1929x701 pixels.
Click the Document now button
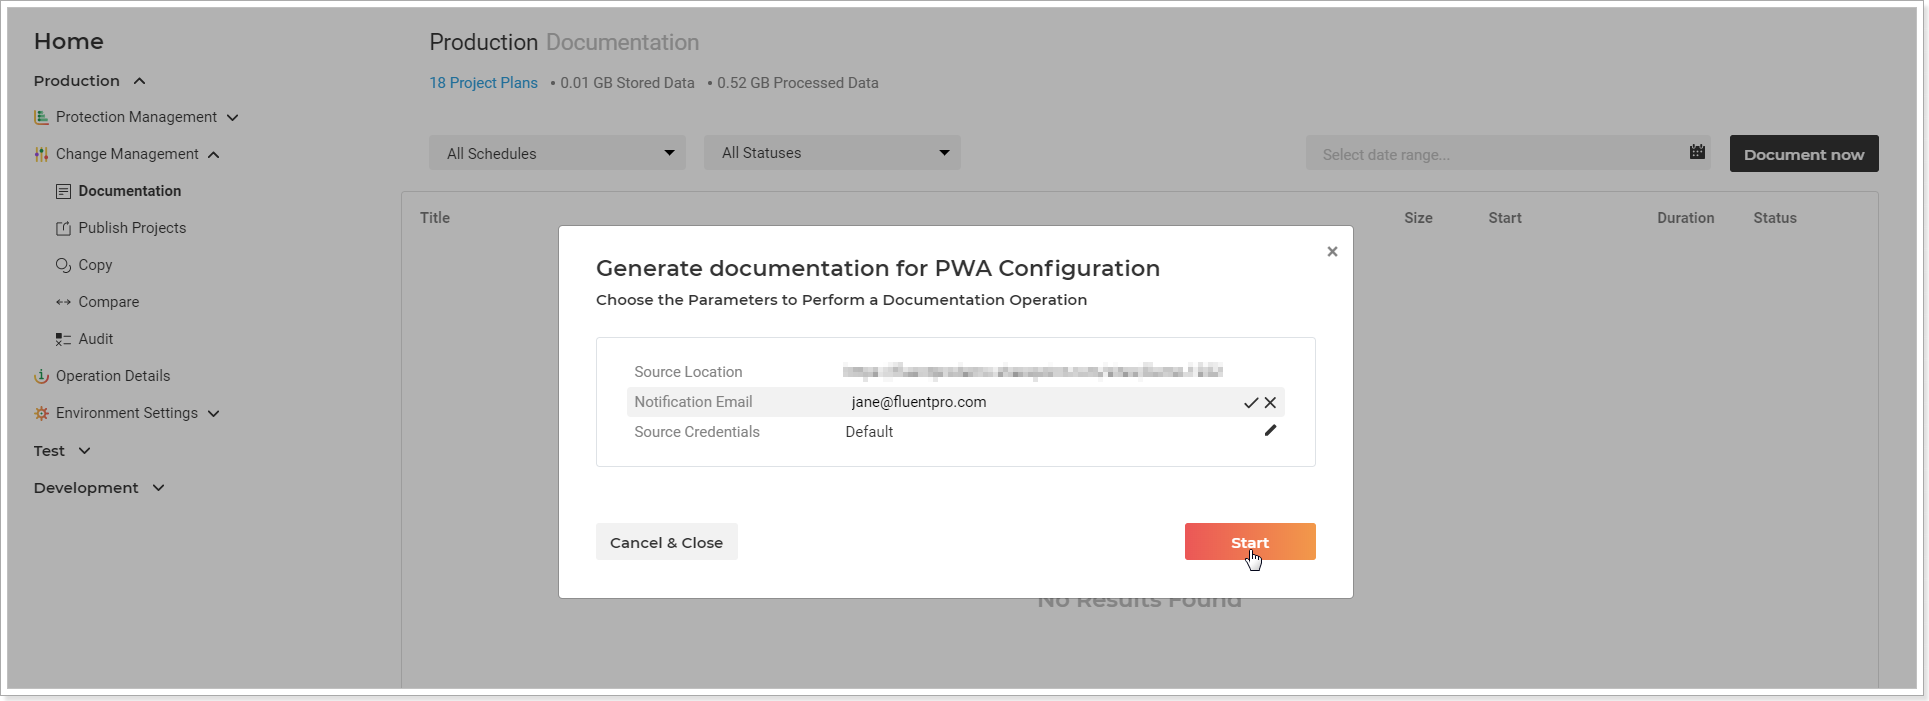(x=1804, y=154)
